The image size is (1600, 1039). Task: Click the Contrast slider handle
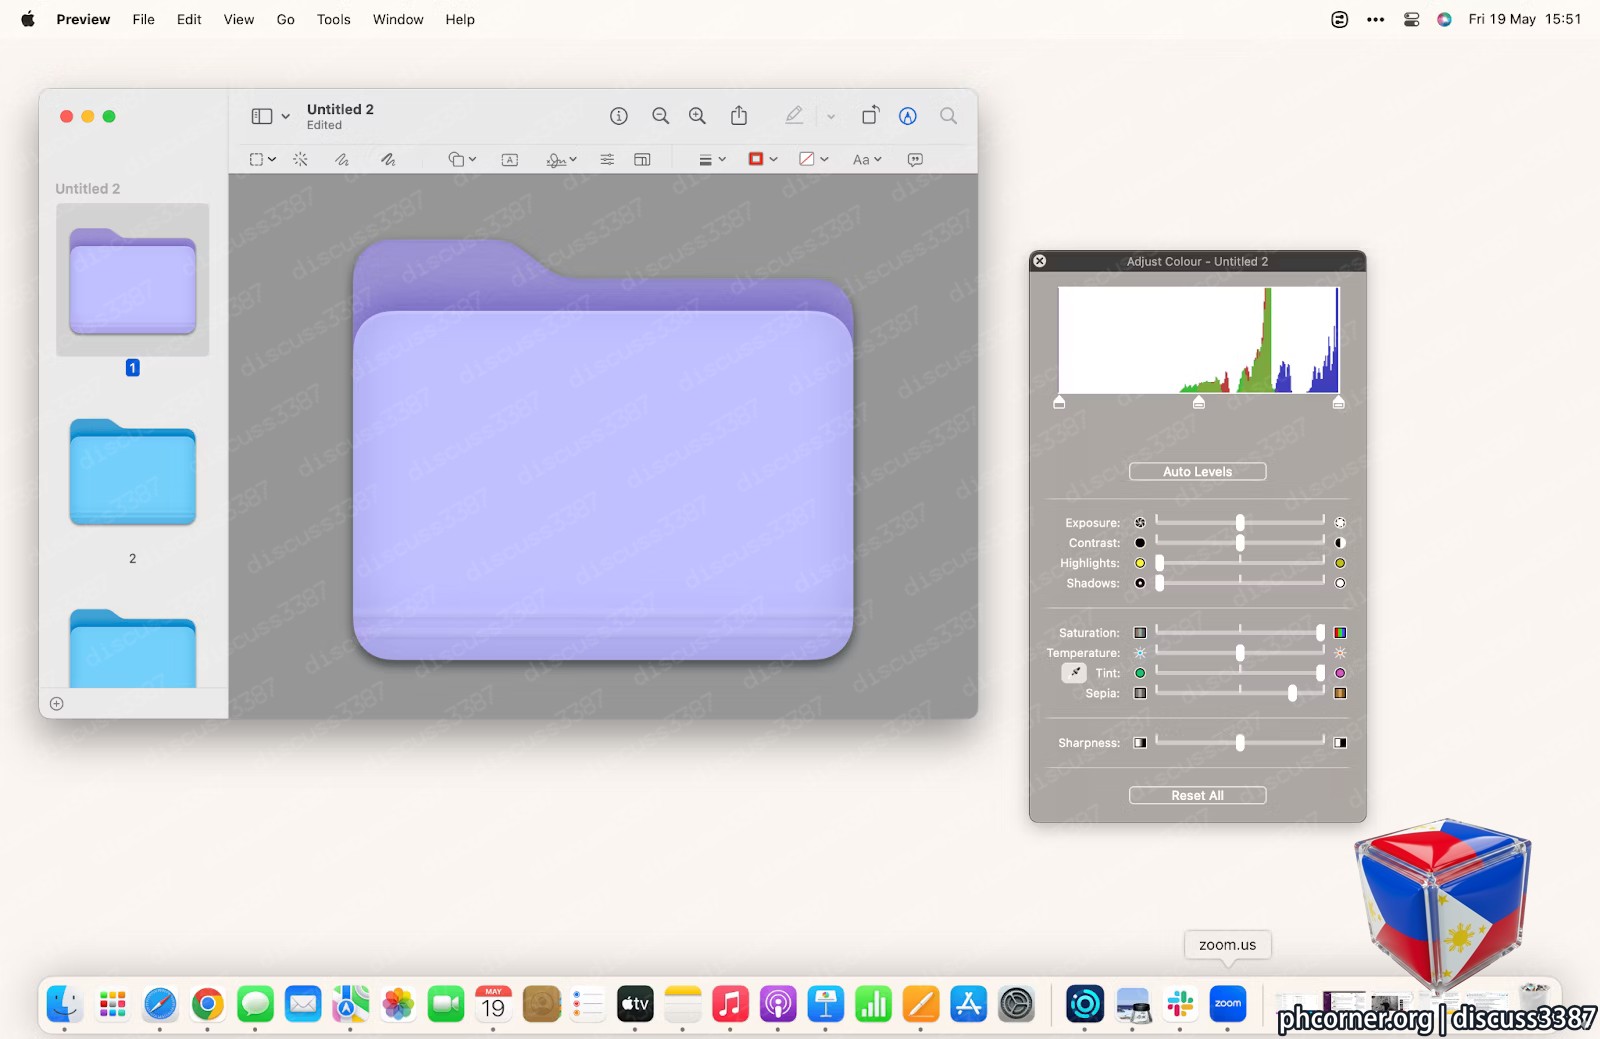click(1240, 543)
